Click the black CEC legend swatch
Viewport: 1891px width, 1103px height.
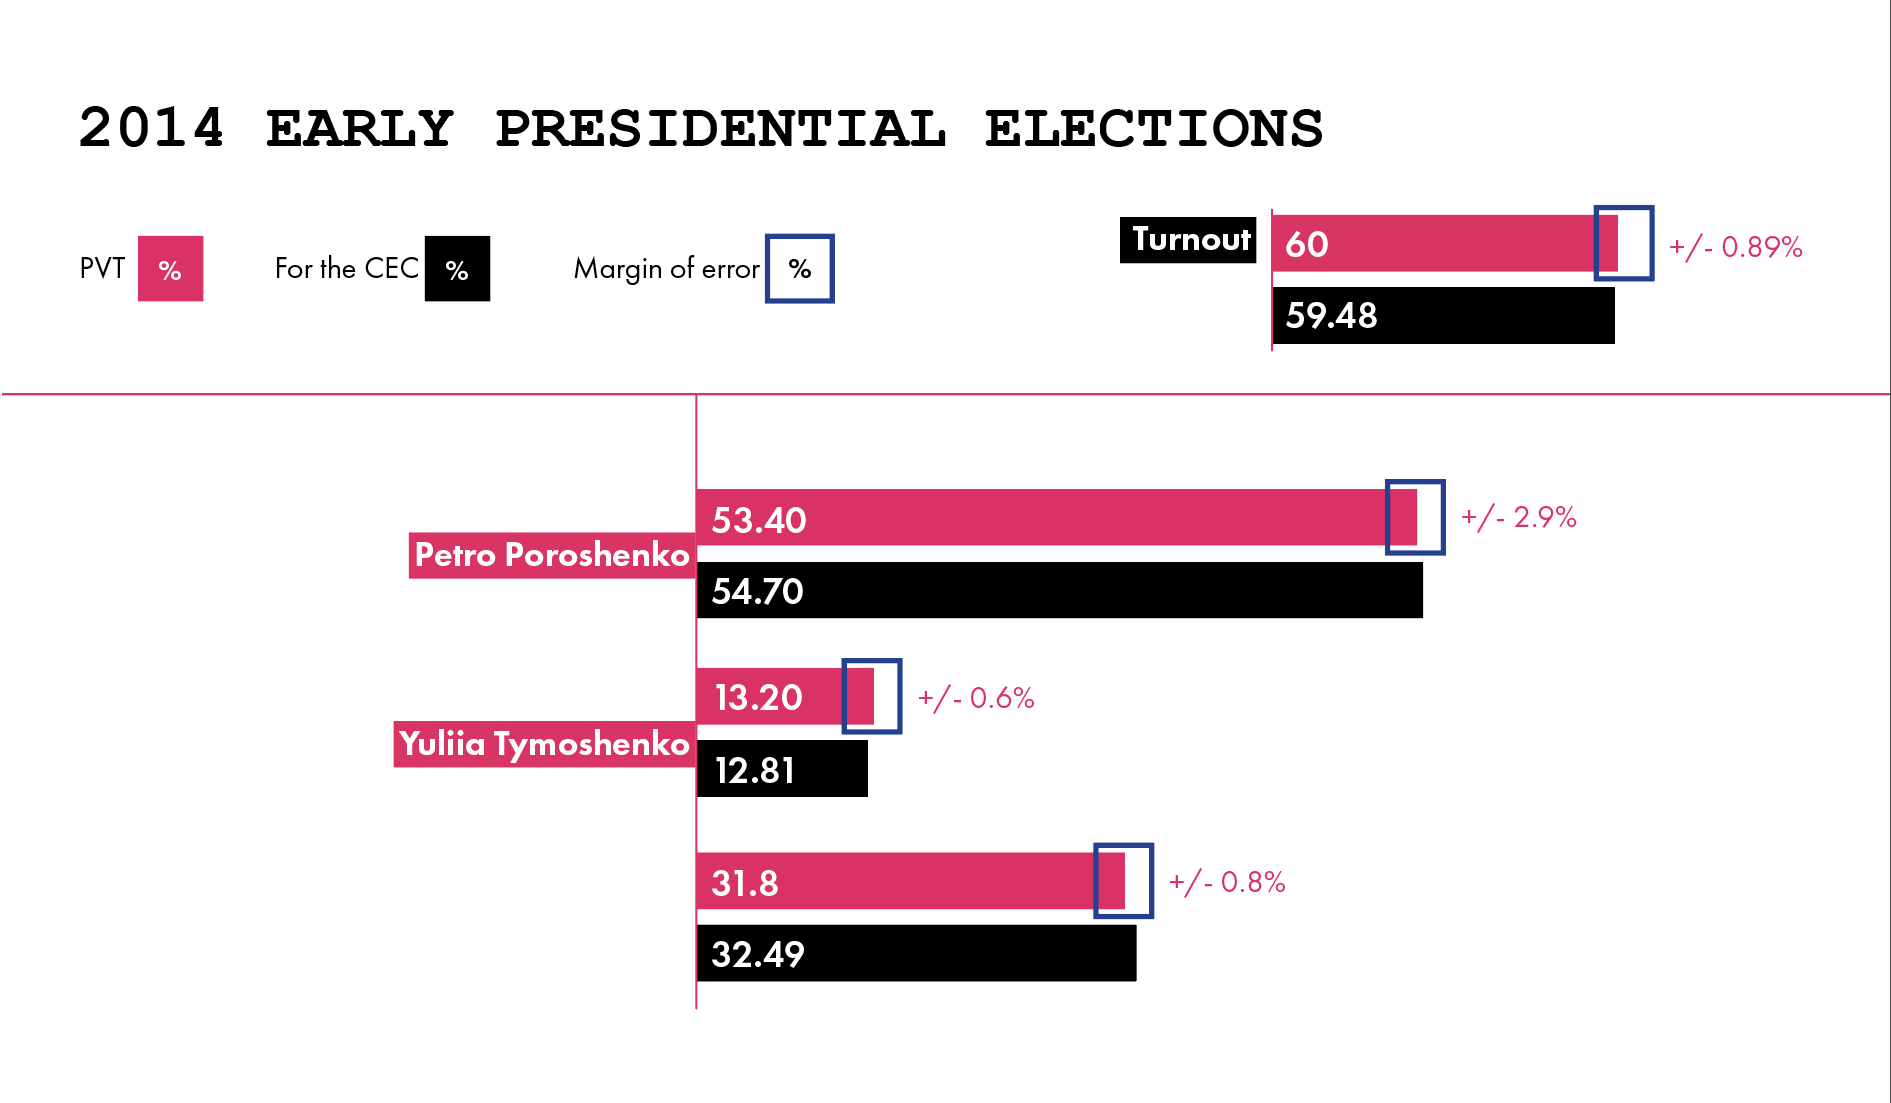(x=457, y=269)
